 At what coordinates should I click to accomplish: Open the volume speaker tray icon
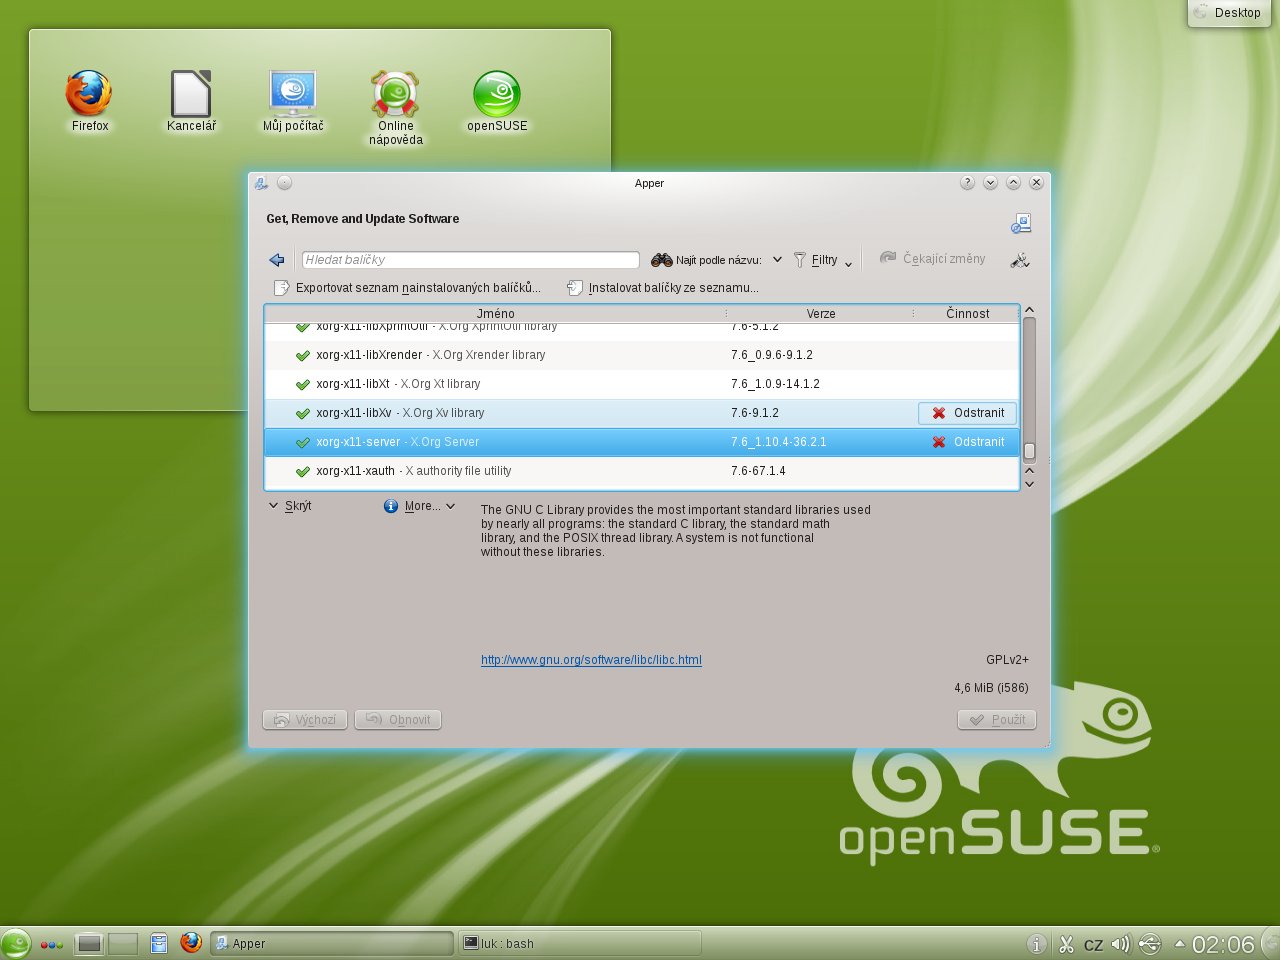pos(1121,944)
